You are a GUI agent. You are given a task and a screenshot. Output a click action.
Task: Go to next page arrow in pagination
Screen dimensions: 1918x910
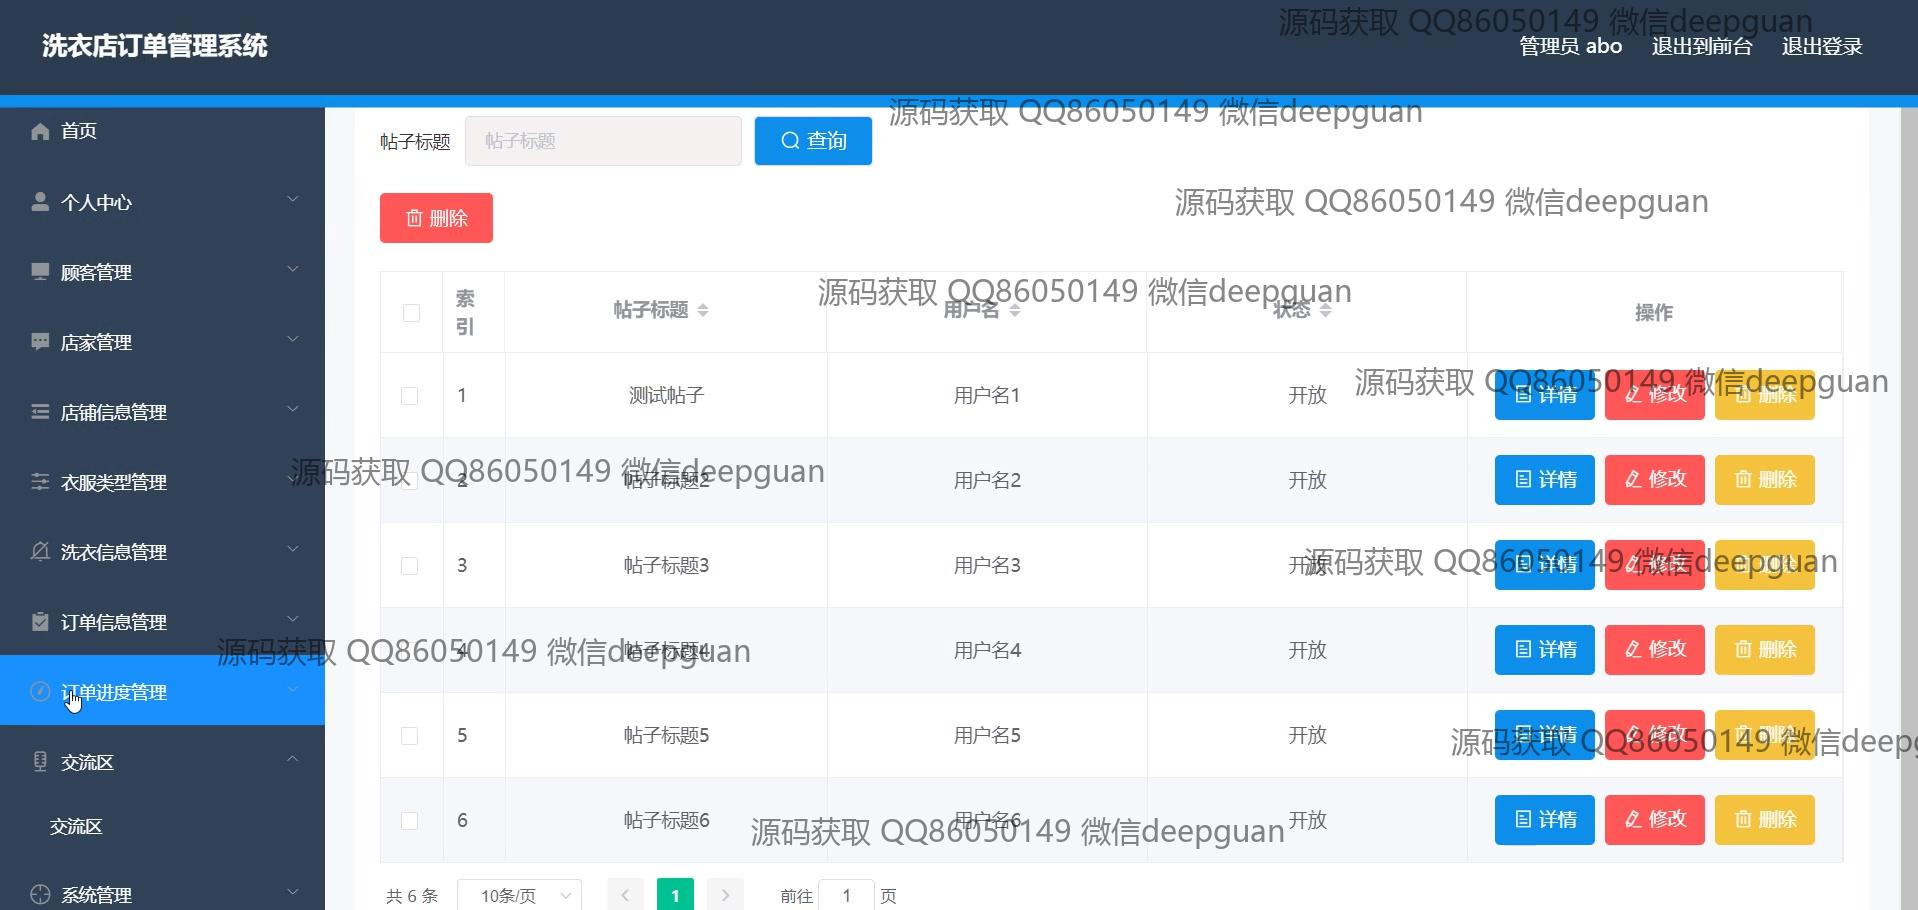725,895
